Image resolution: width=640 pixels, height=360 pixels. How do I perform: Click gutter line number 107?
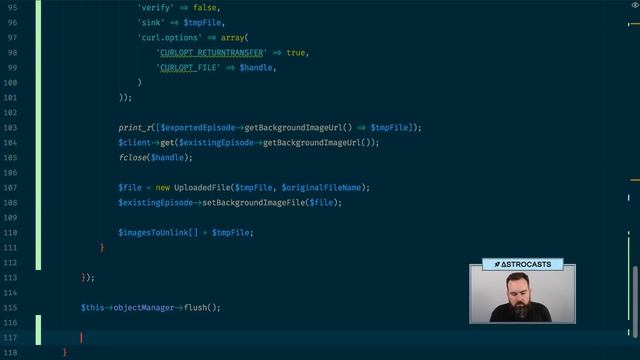pyautogui.click(x=11, y=187)
